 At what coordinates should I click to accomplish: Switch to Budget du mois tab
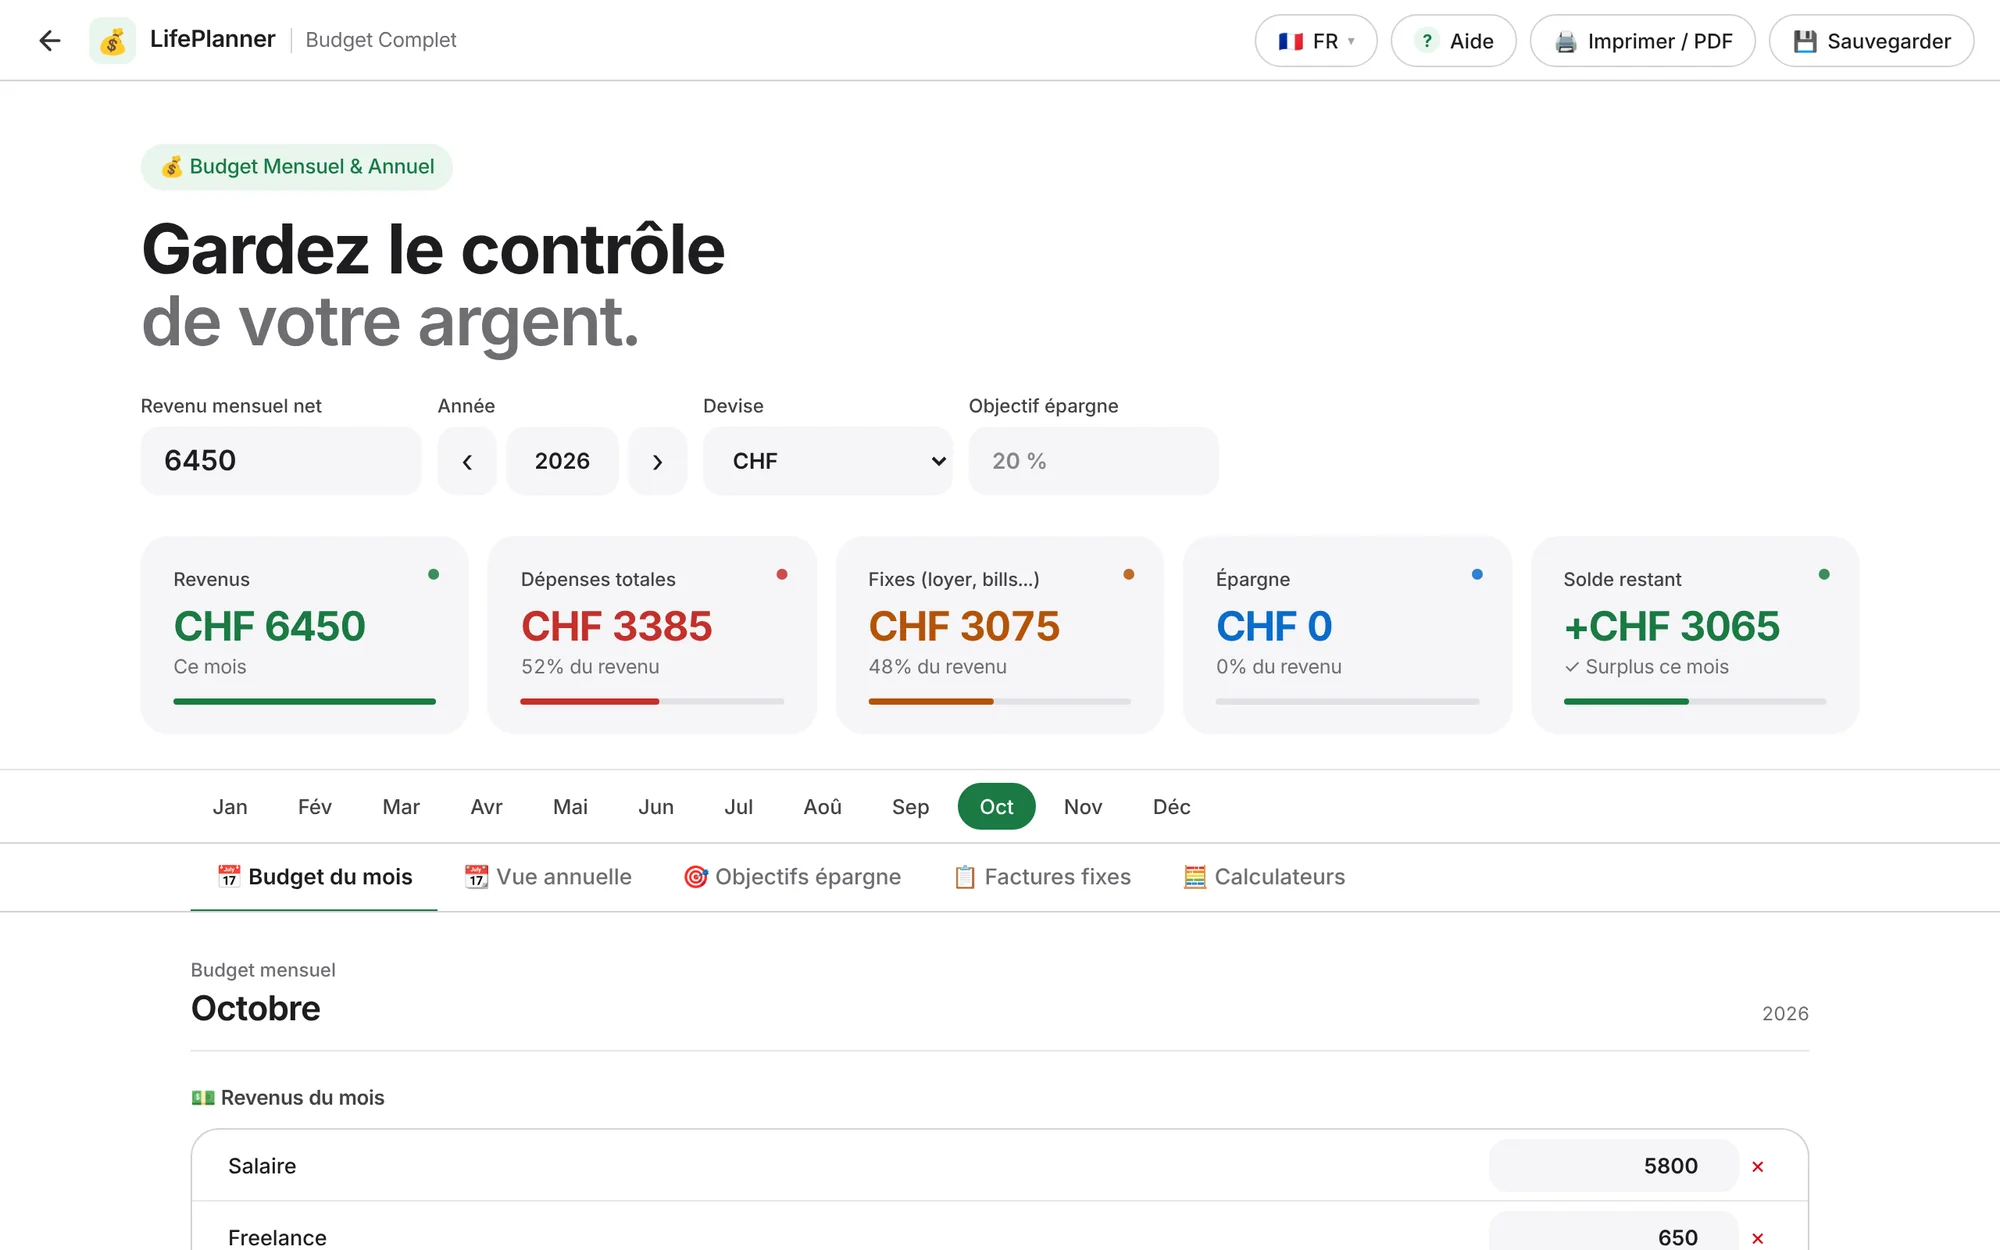pyautogui.click(x=314, y=877)
